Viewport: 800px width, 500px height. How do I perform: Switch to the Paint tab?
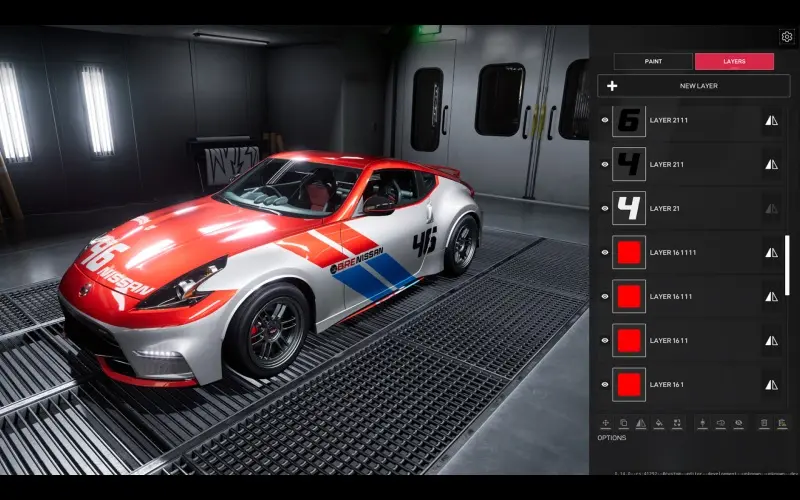pos(653,61)
